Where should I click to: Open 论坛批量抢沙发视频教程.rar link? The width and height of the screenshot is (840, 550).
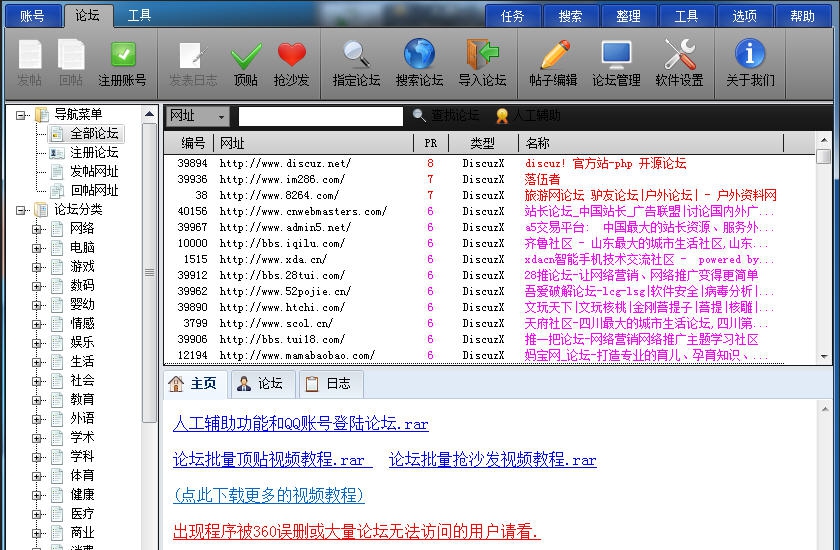(x=493, y=459)
